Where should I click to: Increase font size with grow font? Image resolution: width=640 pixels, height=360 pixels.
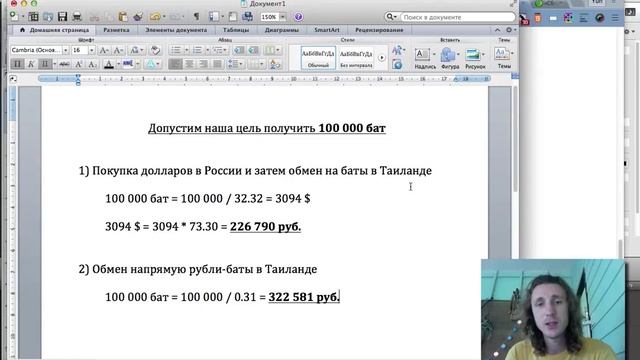104,50
